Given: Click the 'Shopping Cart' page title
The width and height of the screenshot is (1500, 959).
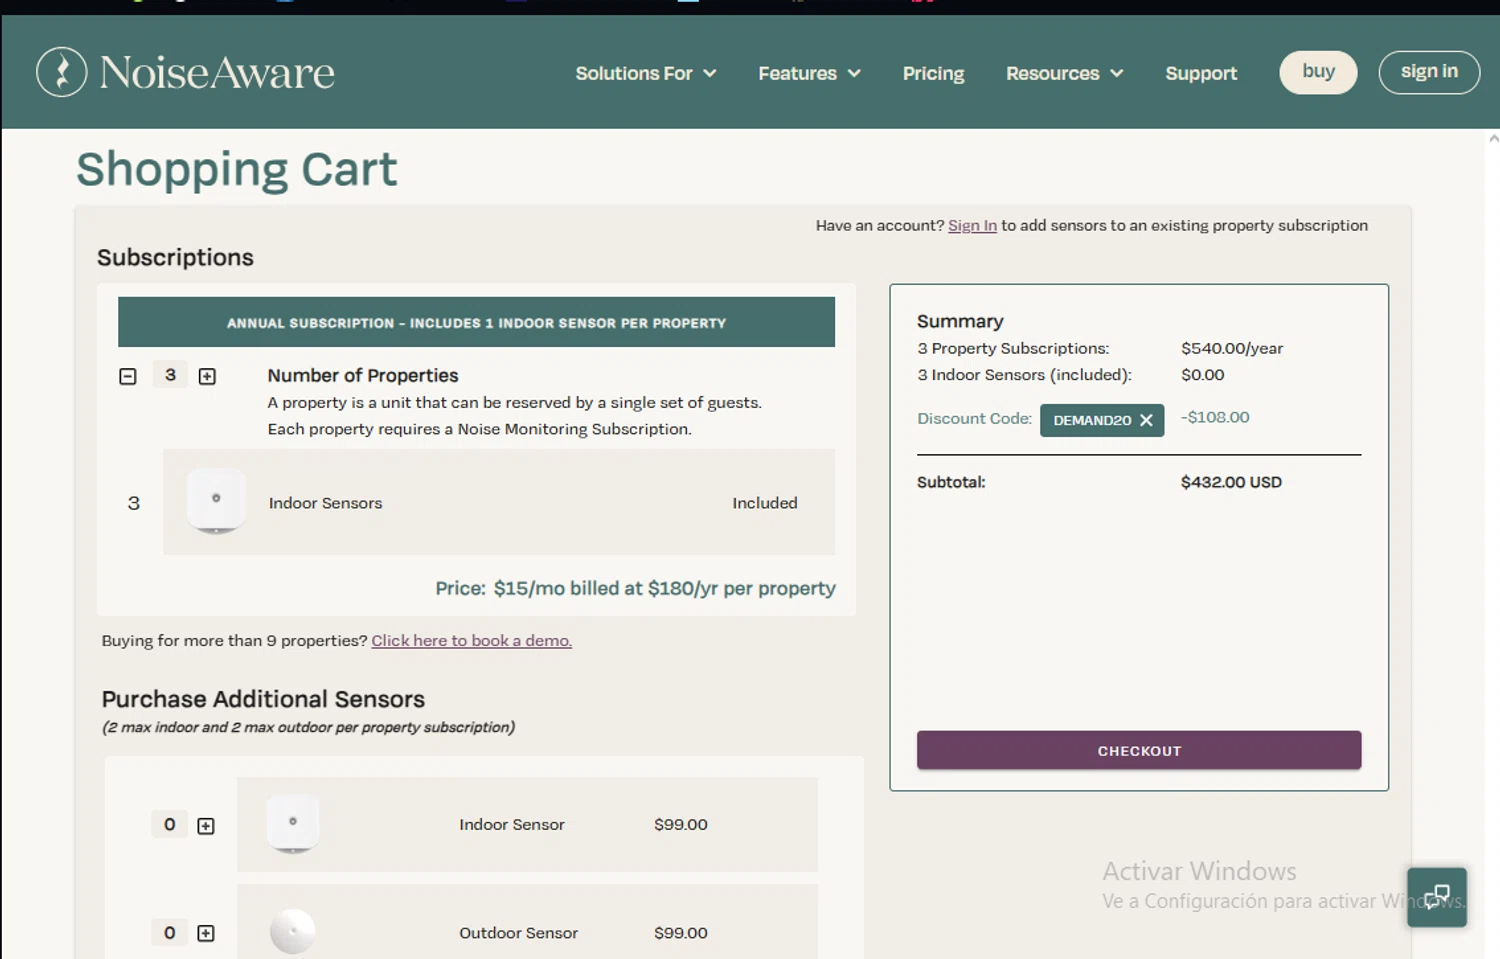Looking at the screenshot, I should (x=237, y=169).
